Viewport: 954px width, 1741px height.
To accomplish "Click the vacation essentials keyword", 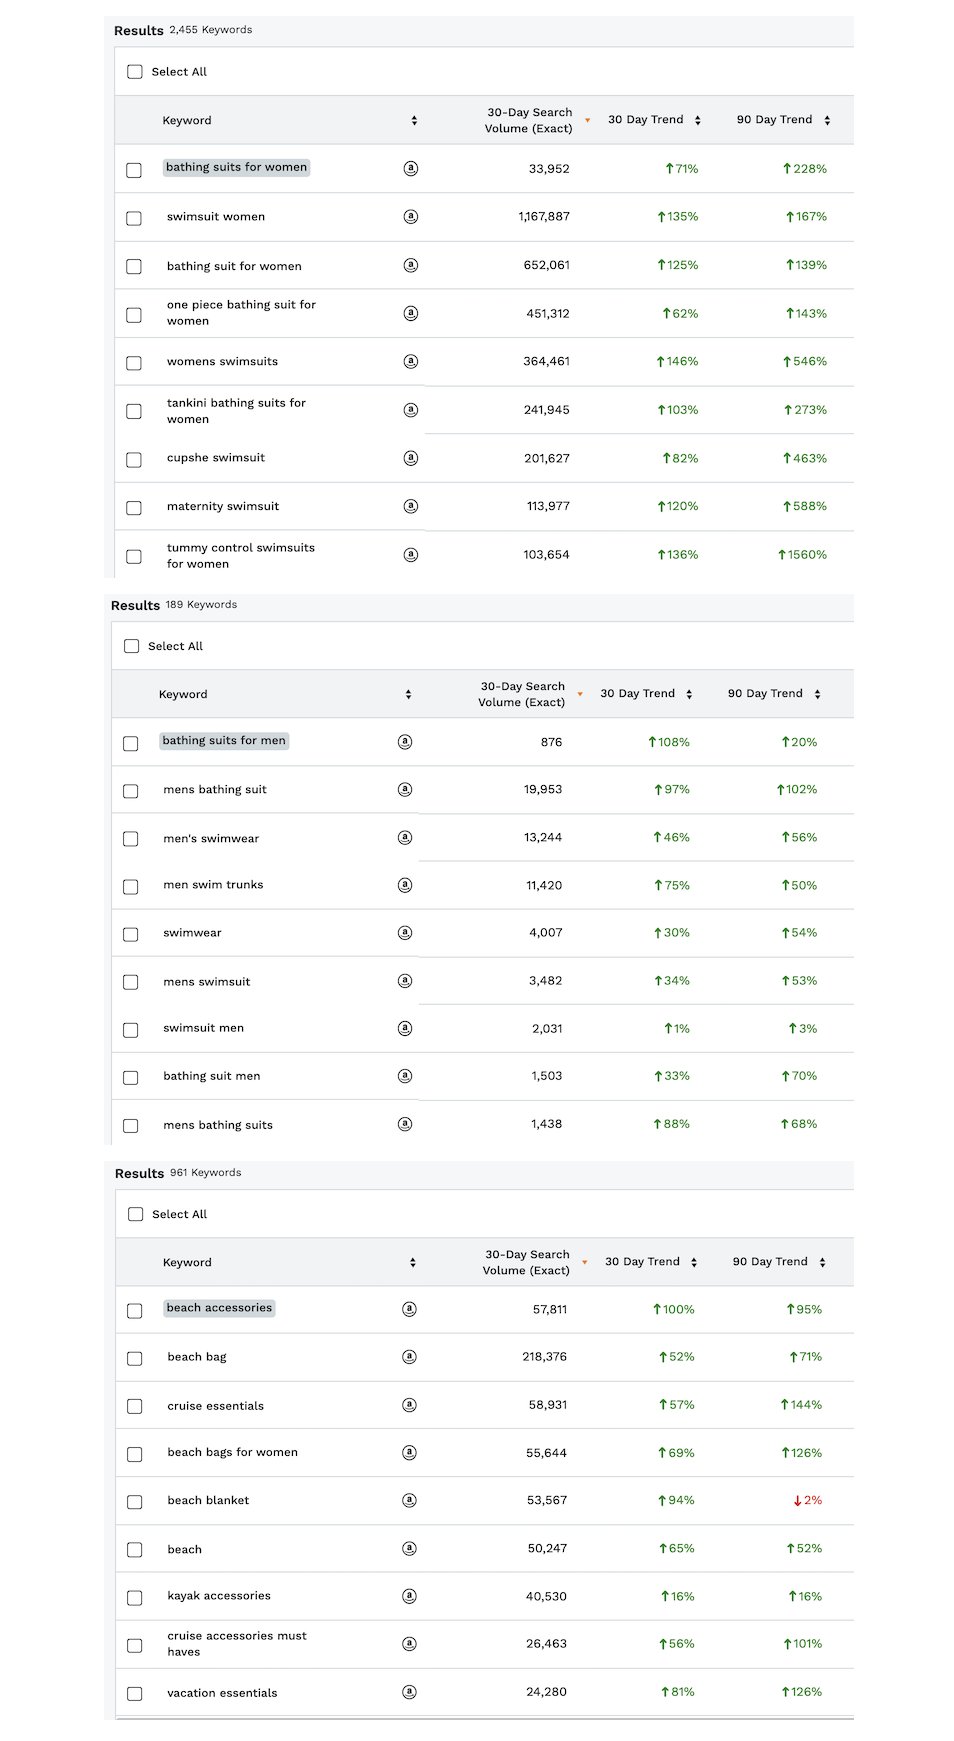I will click(x=222, y=1693).
